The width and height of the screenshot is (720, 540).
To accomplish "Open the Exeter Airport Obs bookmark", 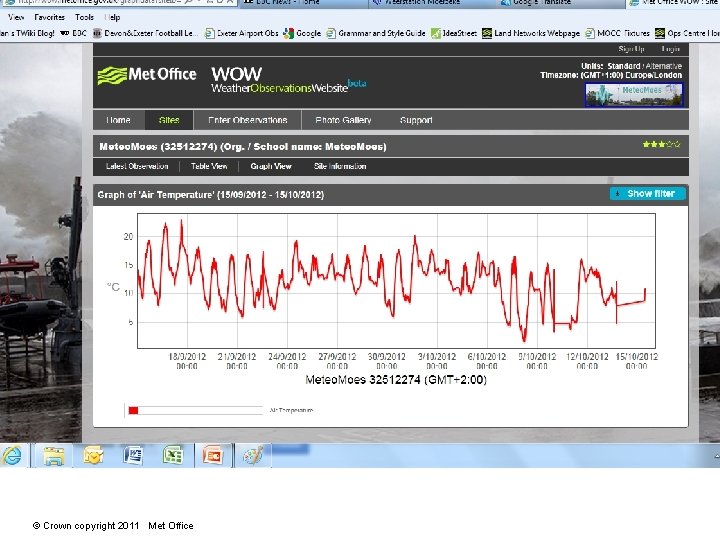I will click(242, 33).
